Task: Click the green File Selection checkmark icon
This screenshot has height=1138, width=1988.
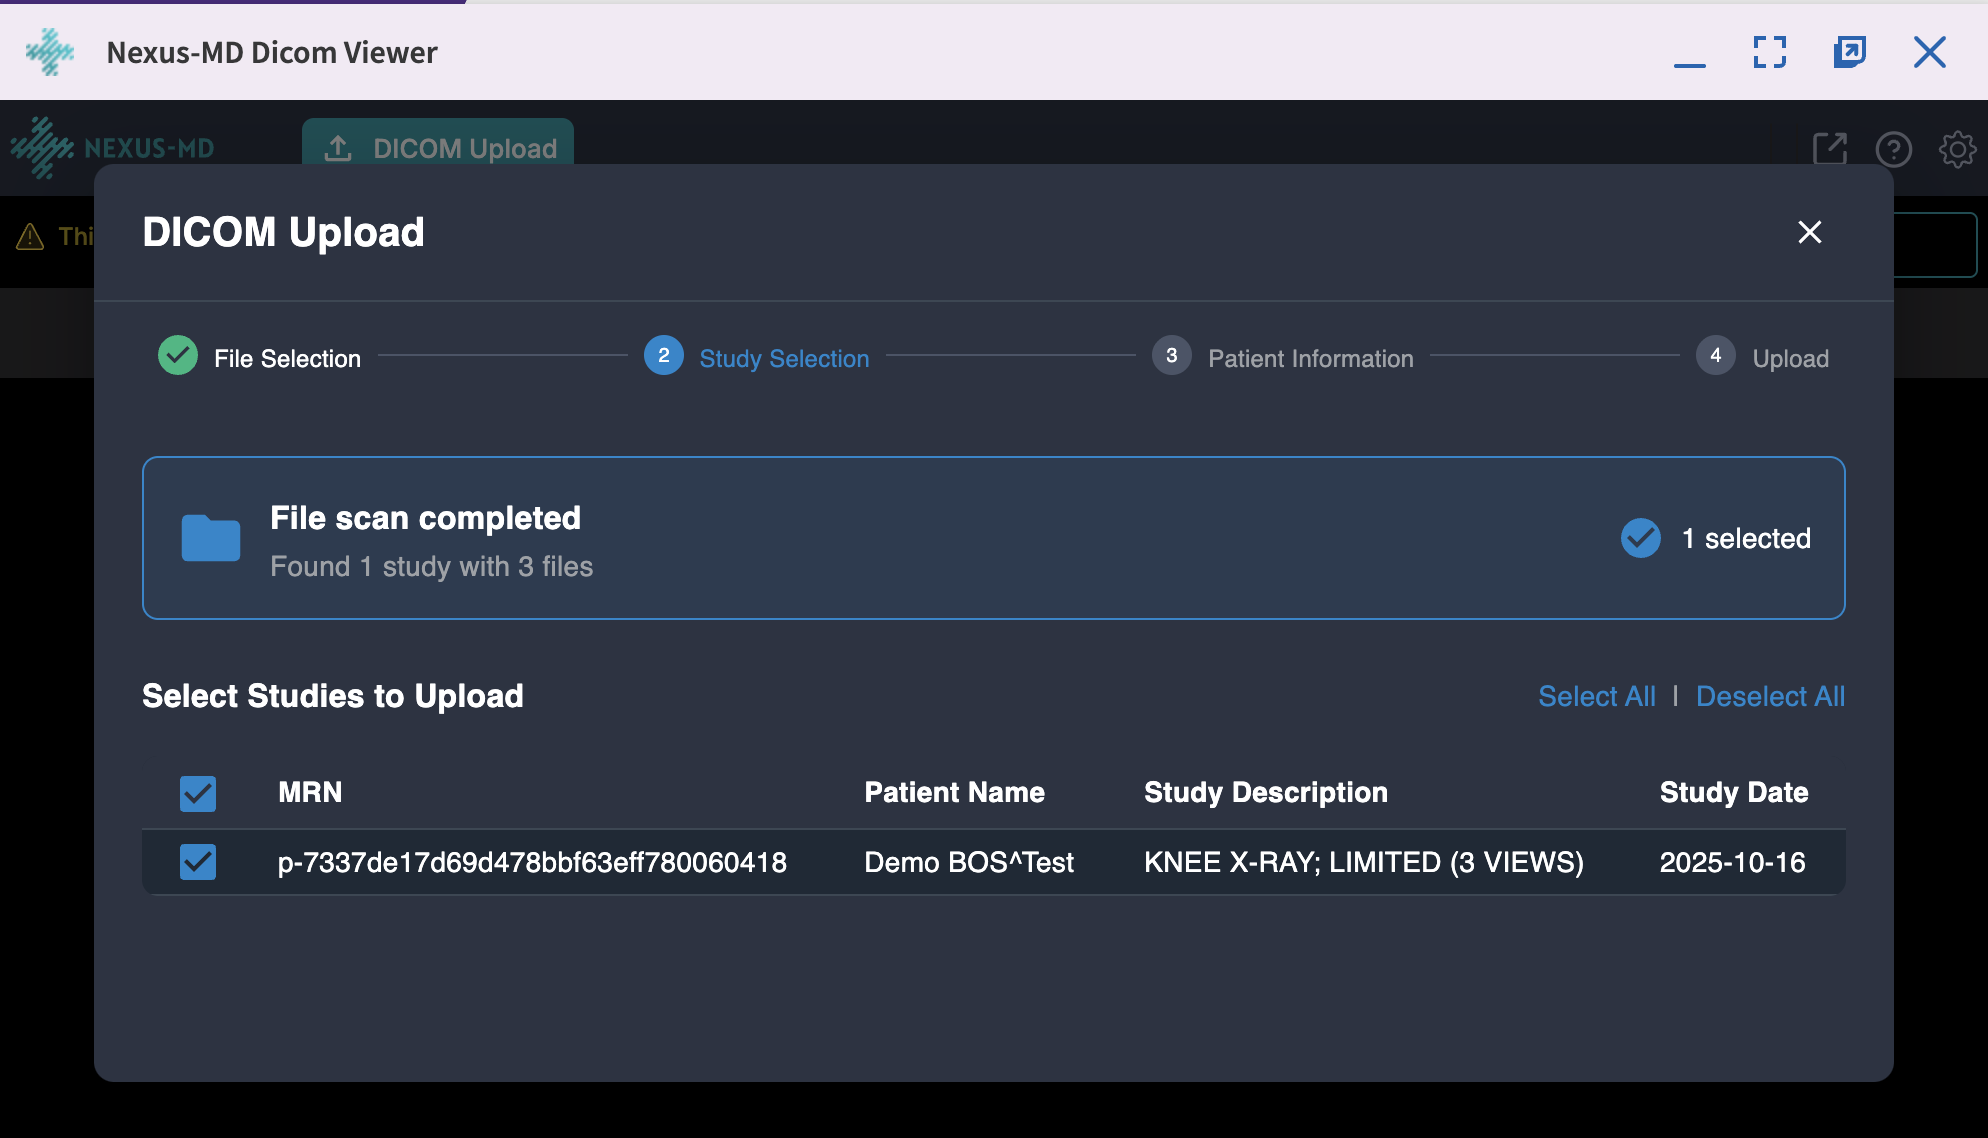Action: (178, 356)
